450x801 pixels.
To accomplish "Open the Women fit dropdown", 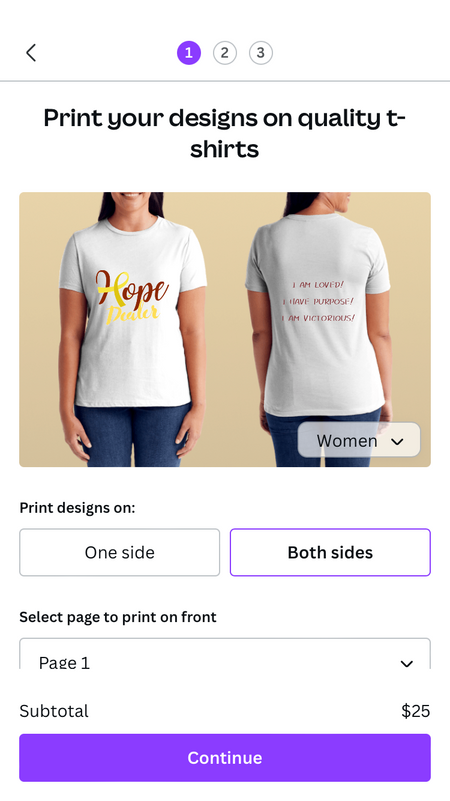I will [x=359, y=440].
